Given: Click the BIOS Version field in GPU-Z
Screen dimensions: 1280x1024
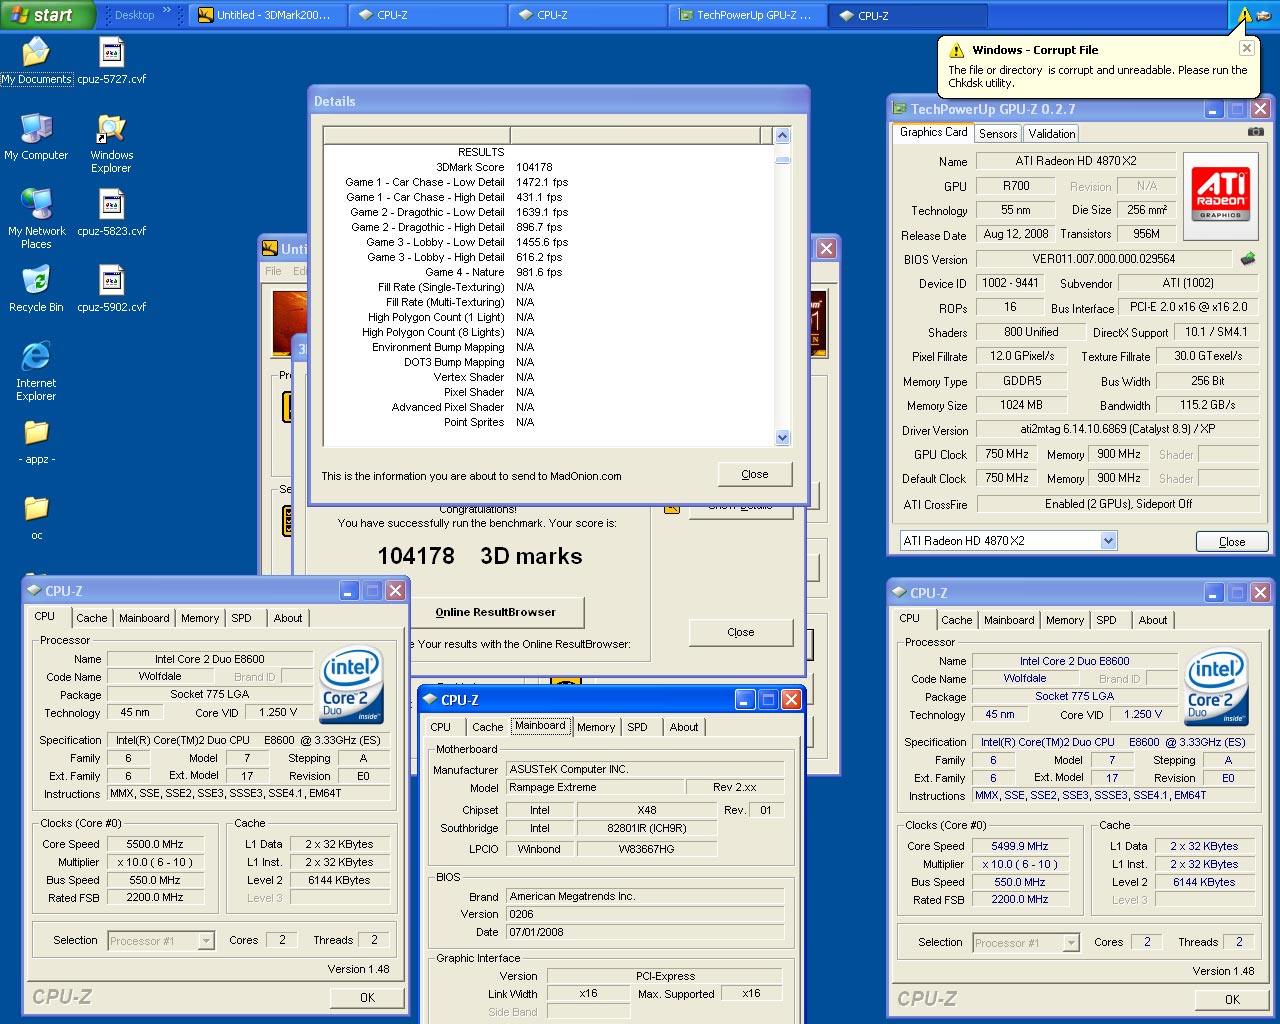Looking at the screenshot, I should pyautogui.click(x=1104, y=259).
